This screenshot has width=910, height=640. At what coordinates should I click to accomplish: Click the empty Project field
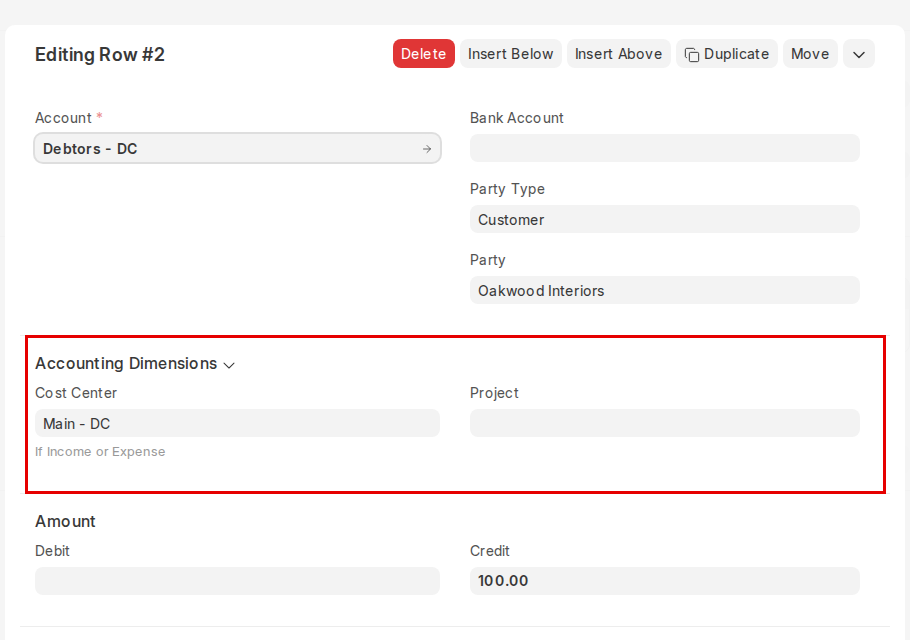click(665, 423)
